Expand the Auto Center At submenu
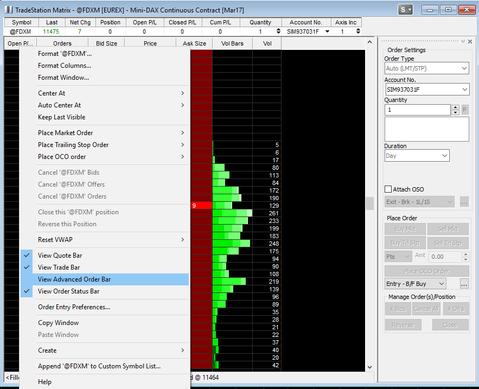Screen dimensions: 479x389 coord(104,105)
